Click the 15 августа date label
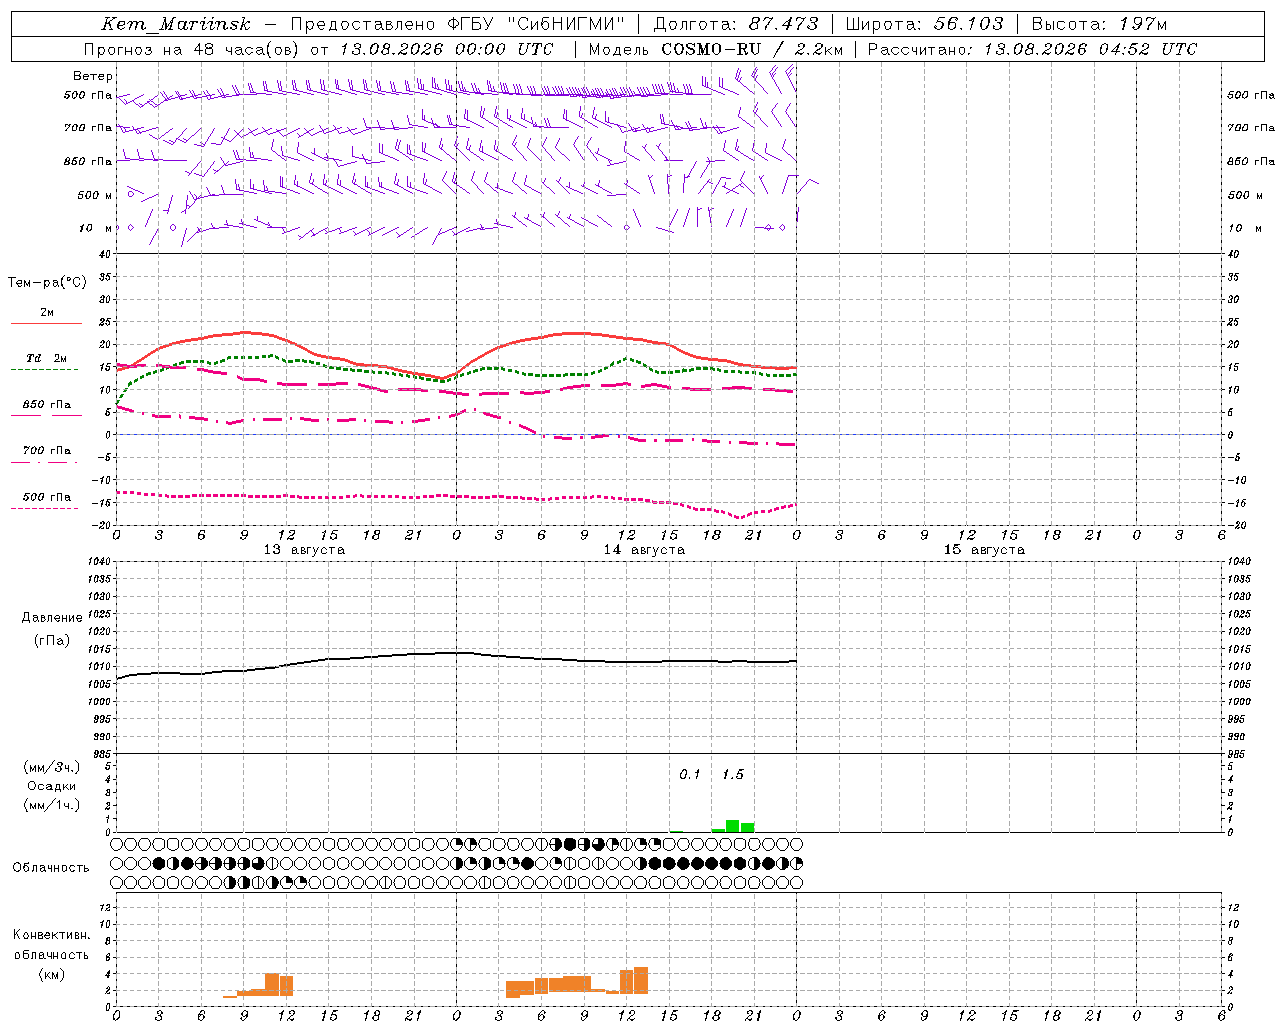The width and height of the screenshot is (1280, 1024). (984, 550)
